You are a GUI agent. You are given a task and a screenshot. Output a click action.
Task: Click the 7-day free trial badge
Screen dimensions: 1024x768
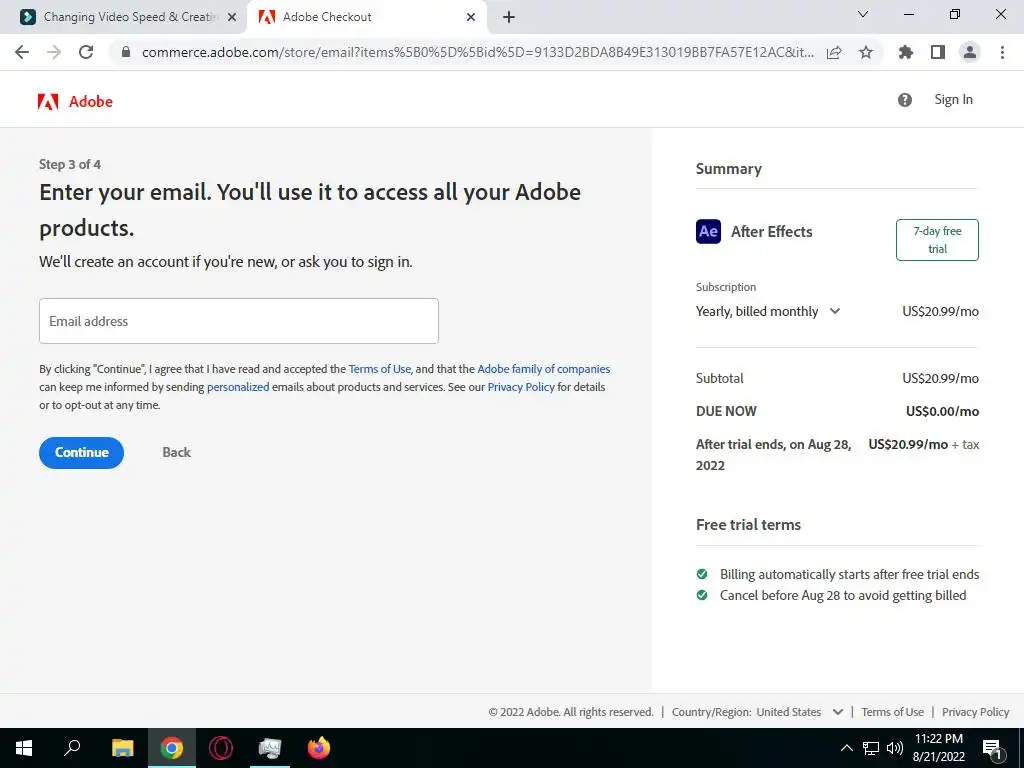[x=937, y=240]
